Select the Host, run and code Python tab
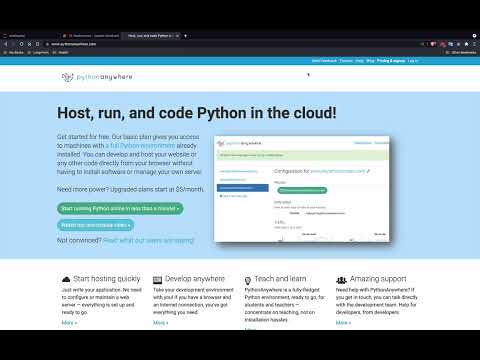Viewport: 480px width, 360px height. 151,36
